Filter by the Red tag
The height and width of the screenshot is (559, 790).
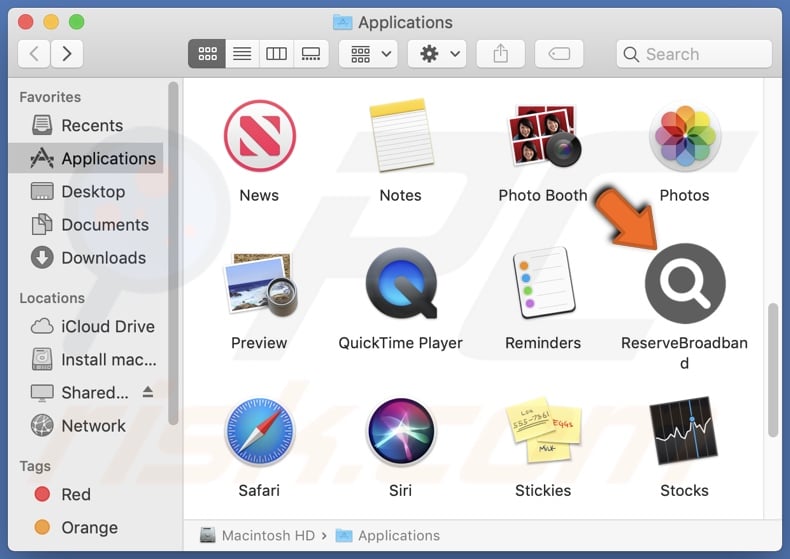86,495
